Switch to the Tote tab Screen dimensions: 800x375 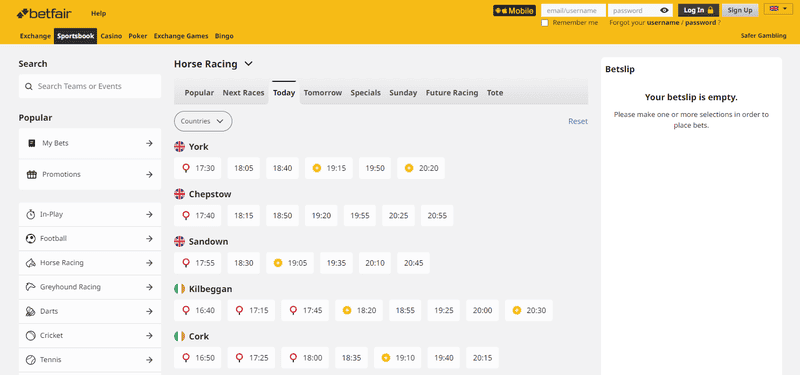coord(495,93)
